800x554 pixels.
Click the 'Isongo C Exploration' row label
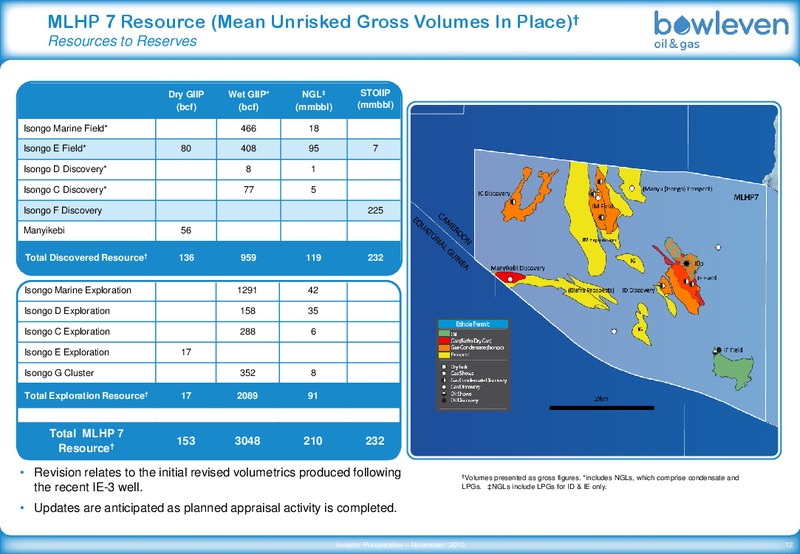(x=67, y=332)
